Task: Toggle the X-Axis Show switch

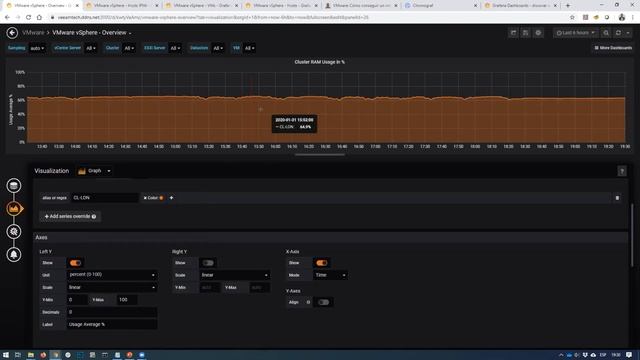Action: pyautogui.click(x=321, y=263)
